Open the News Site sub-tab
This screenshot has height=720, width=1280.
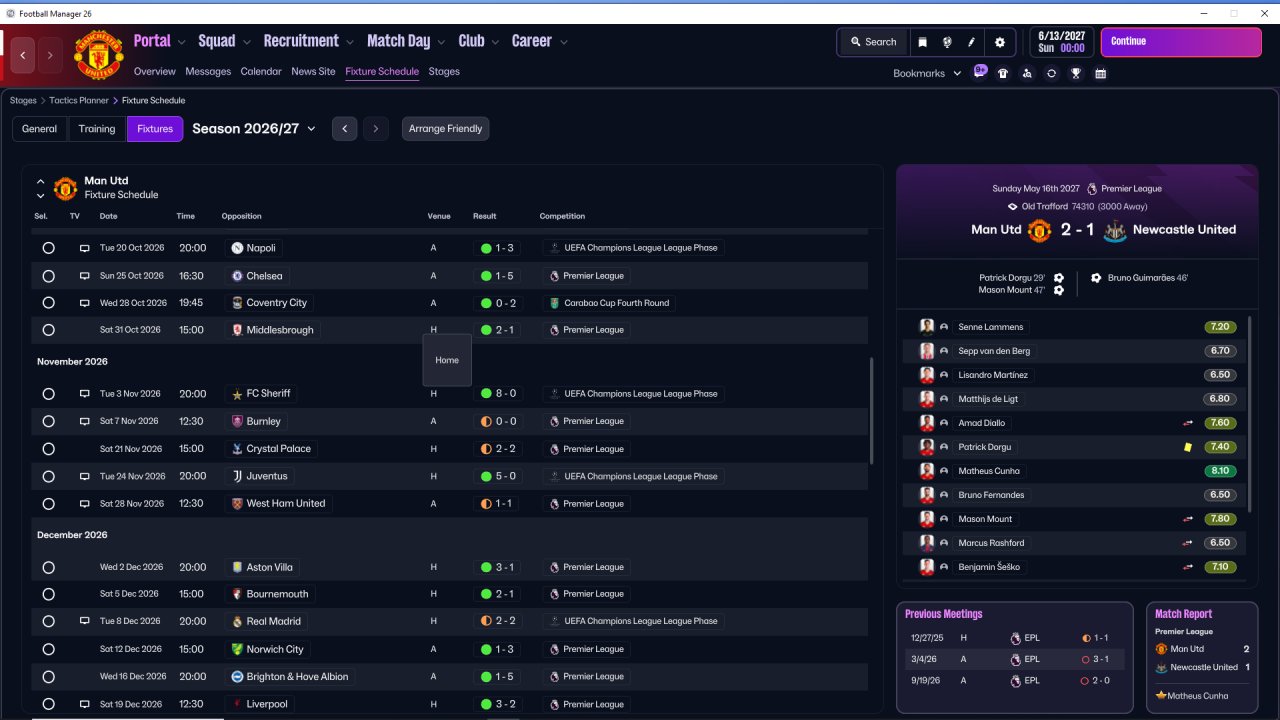[313, 72]
